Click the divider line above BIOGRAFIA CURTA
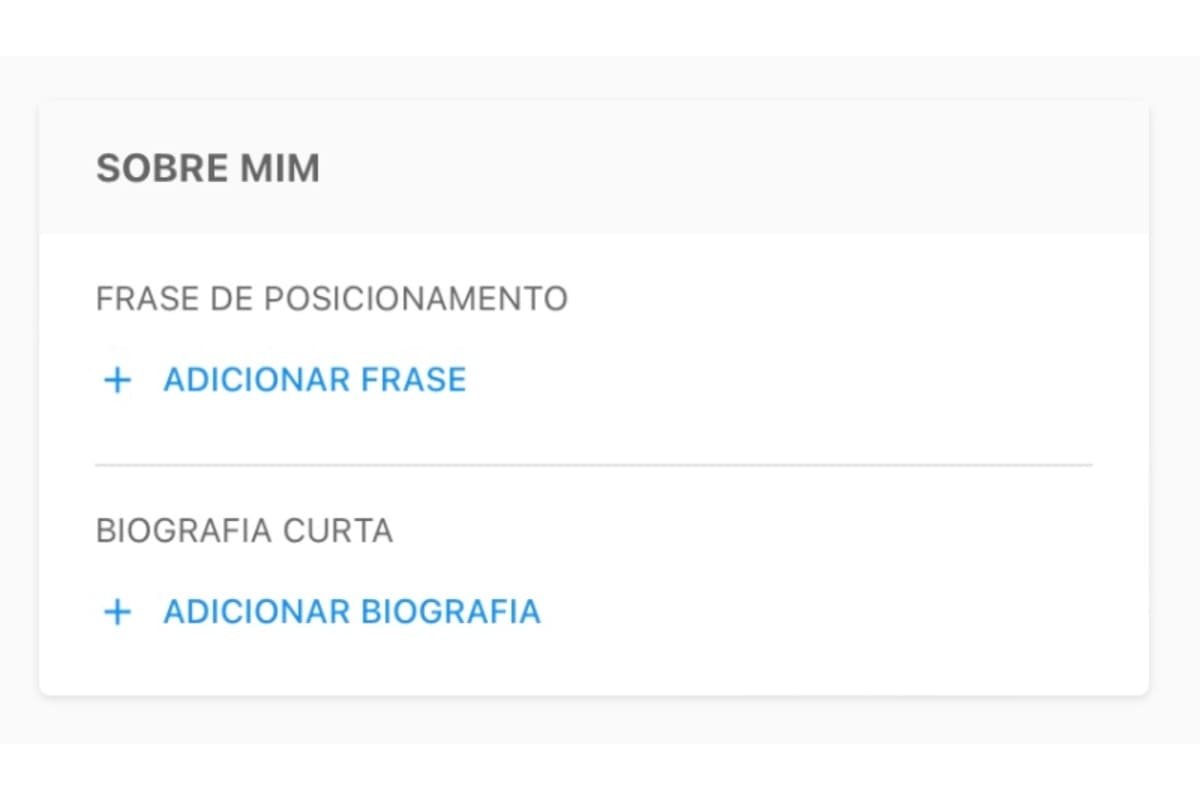The image size is (1200, 800). tap(594, 465)
